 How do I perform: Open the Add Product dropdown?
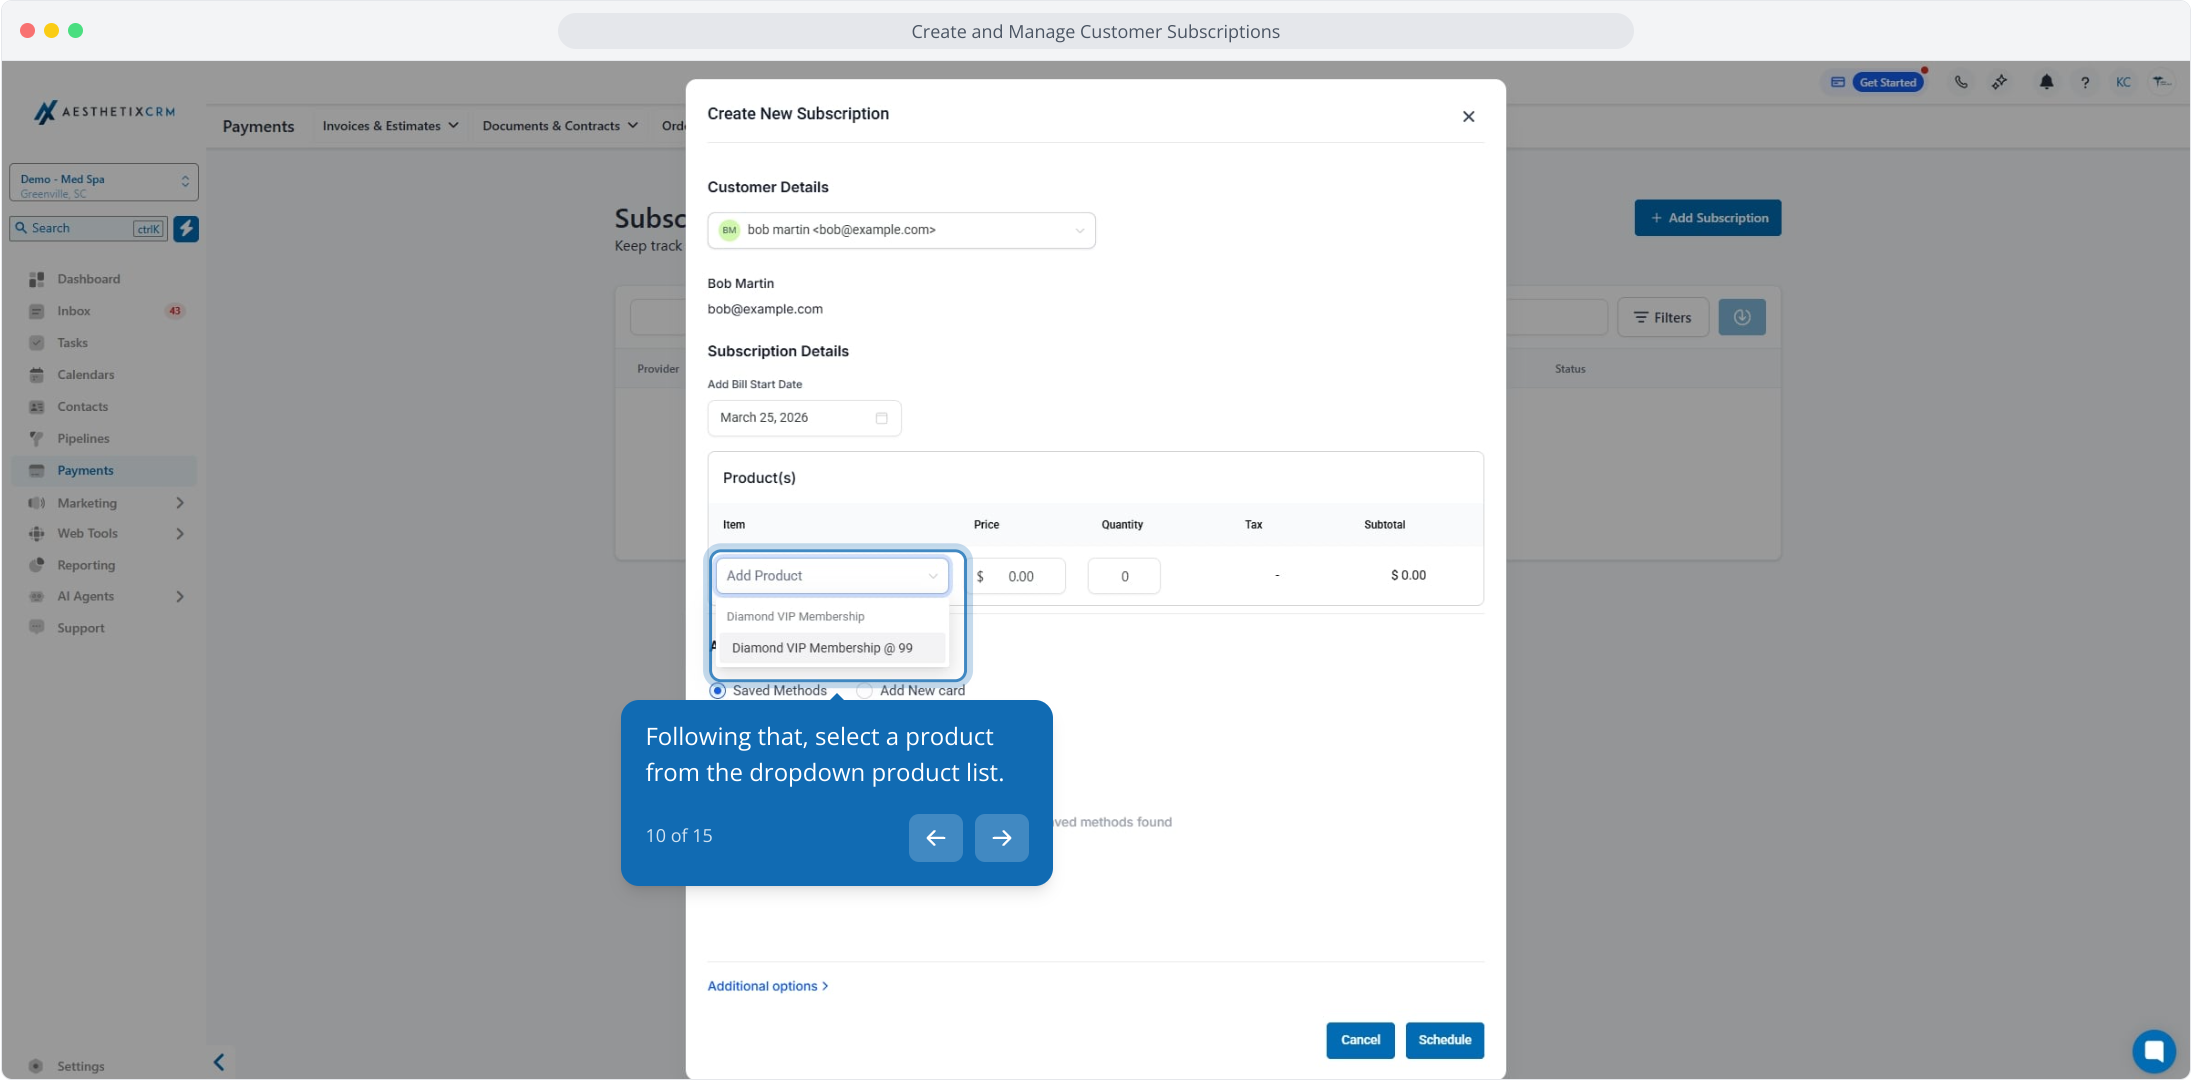point(832,576)
